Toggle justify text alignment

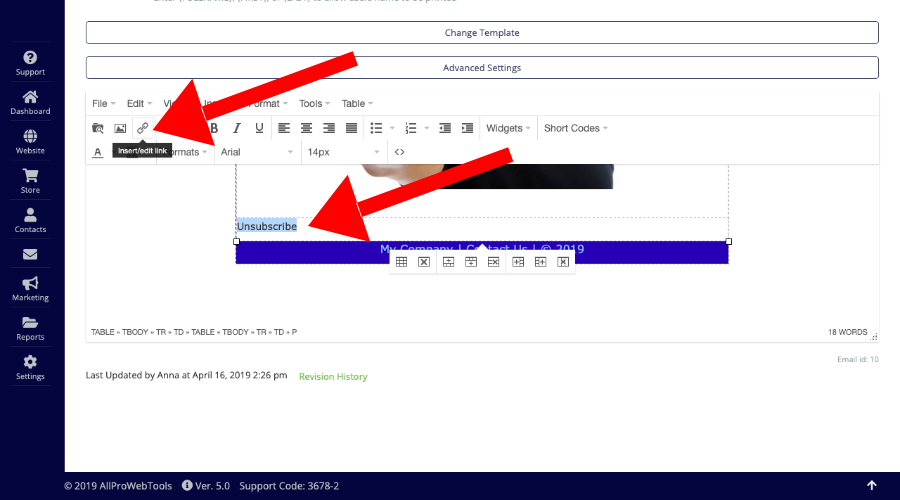pos(351,128)
